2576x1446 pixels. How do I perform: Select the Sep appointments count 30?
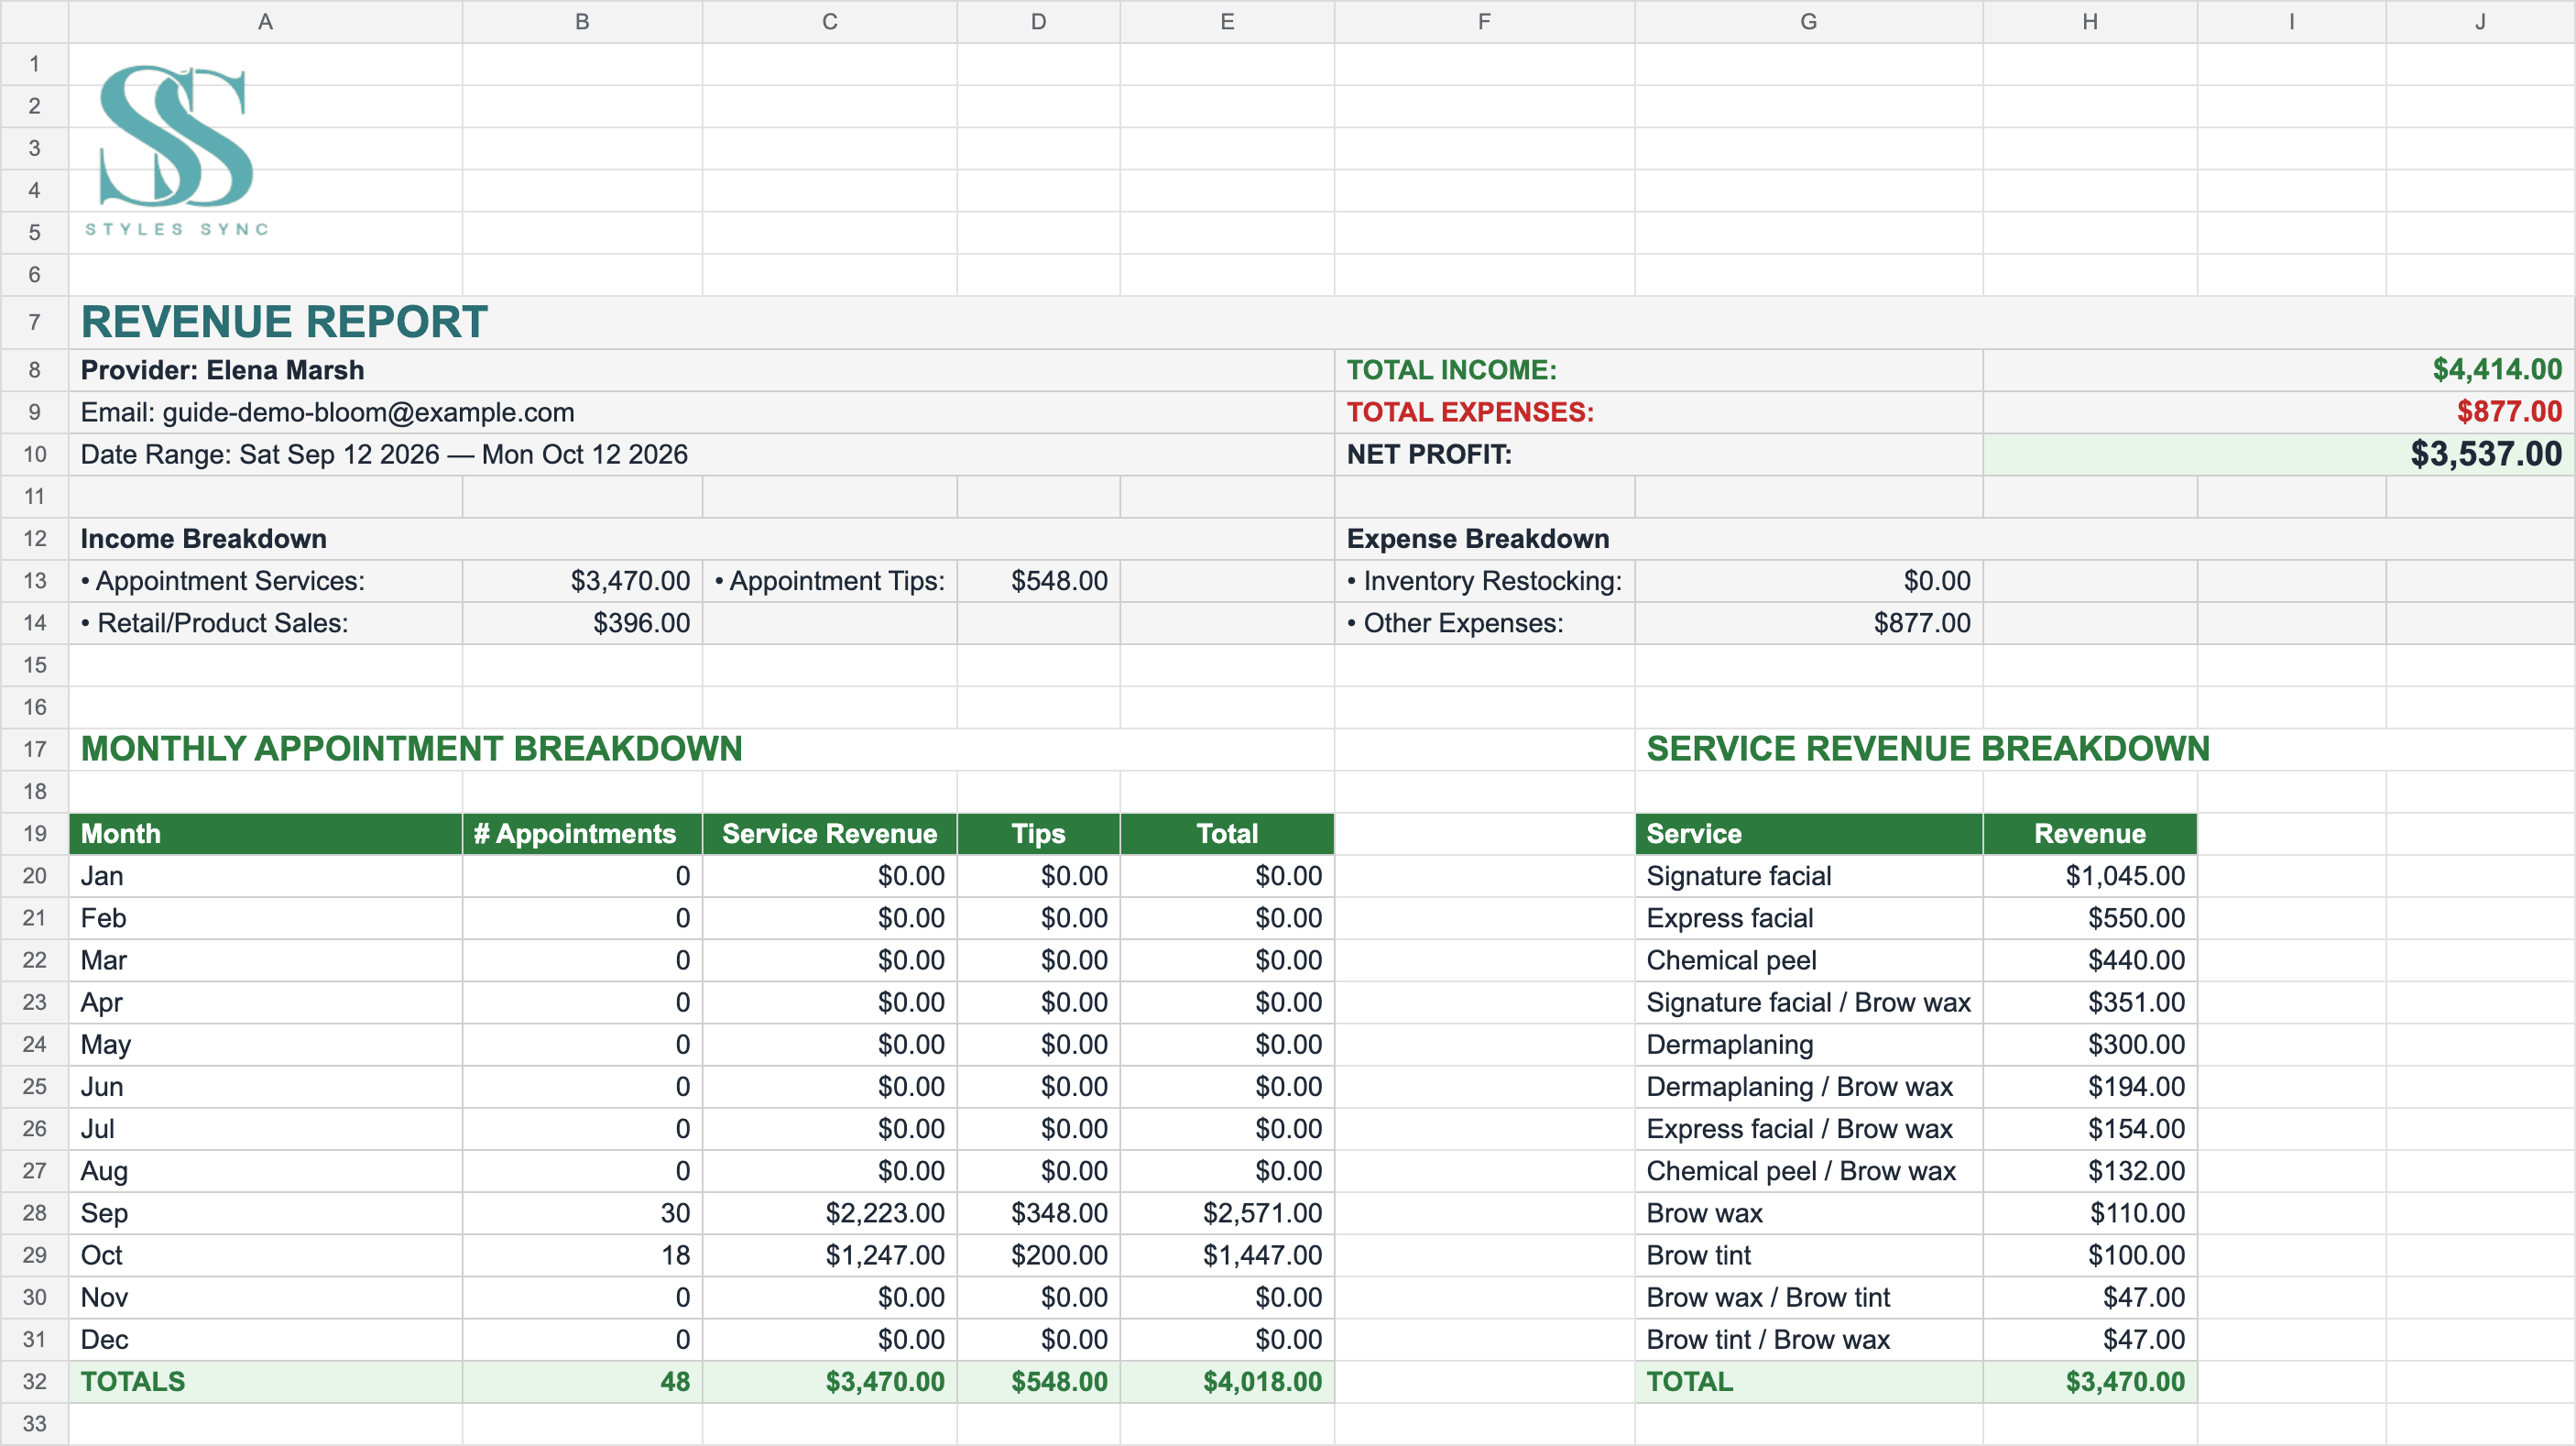tap(582, 1213)
